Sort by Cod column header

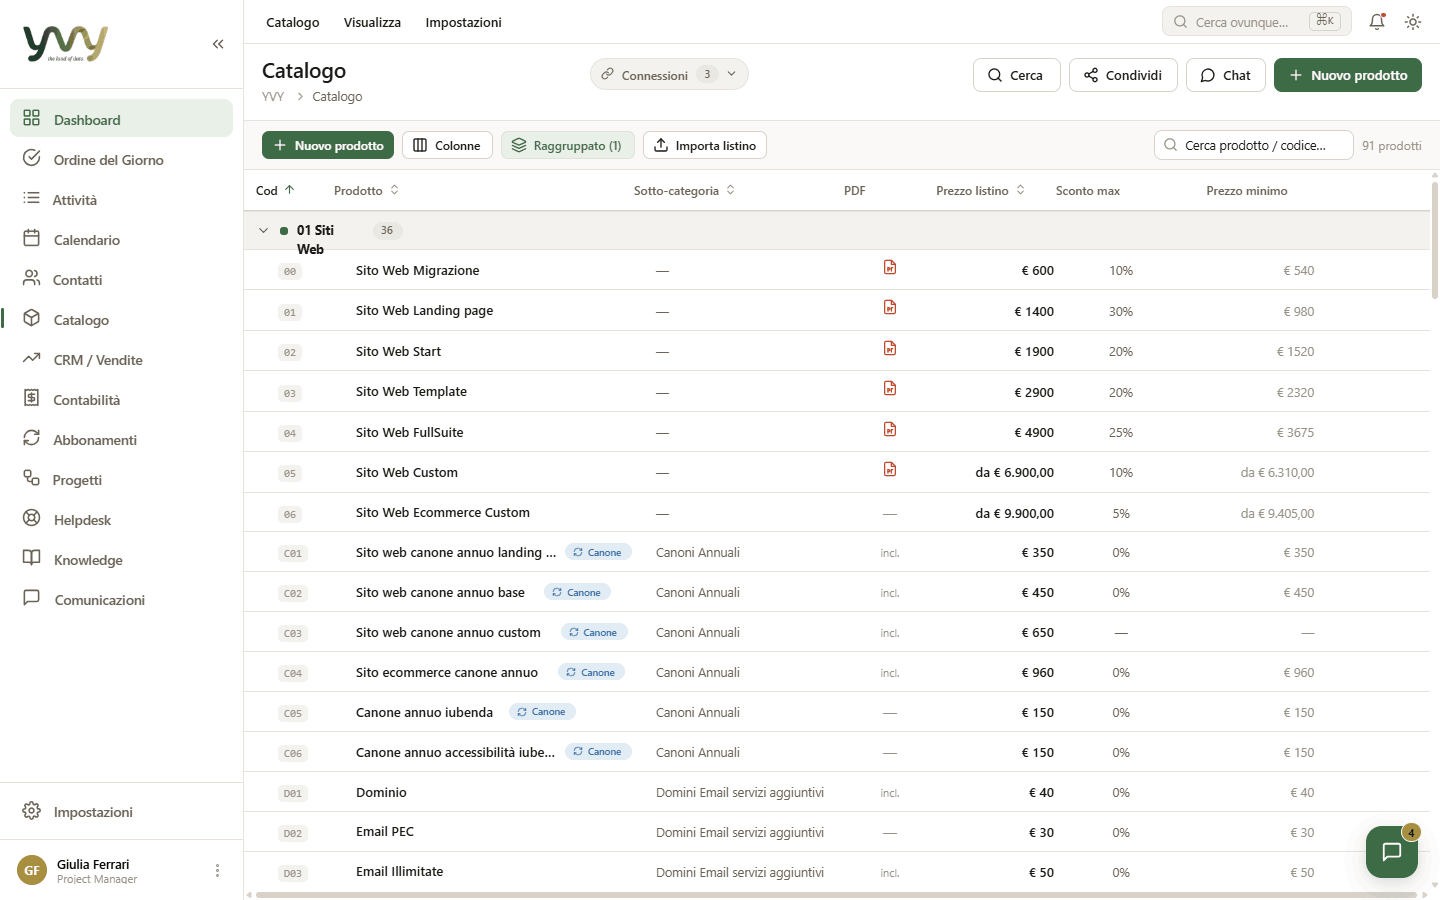(275, 190)
